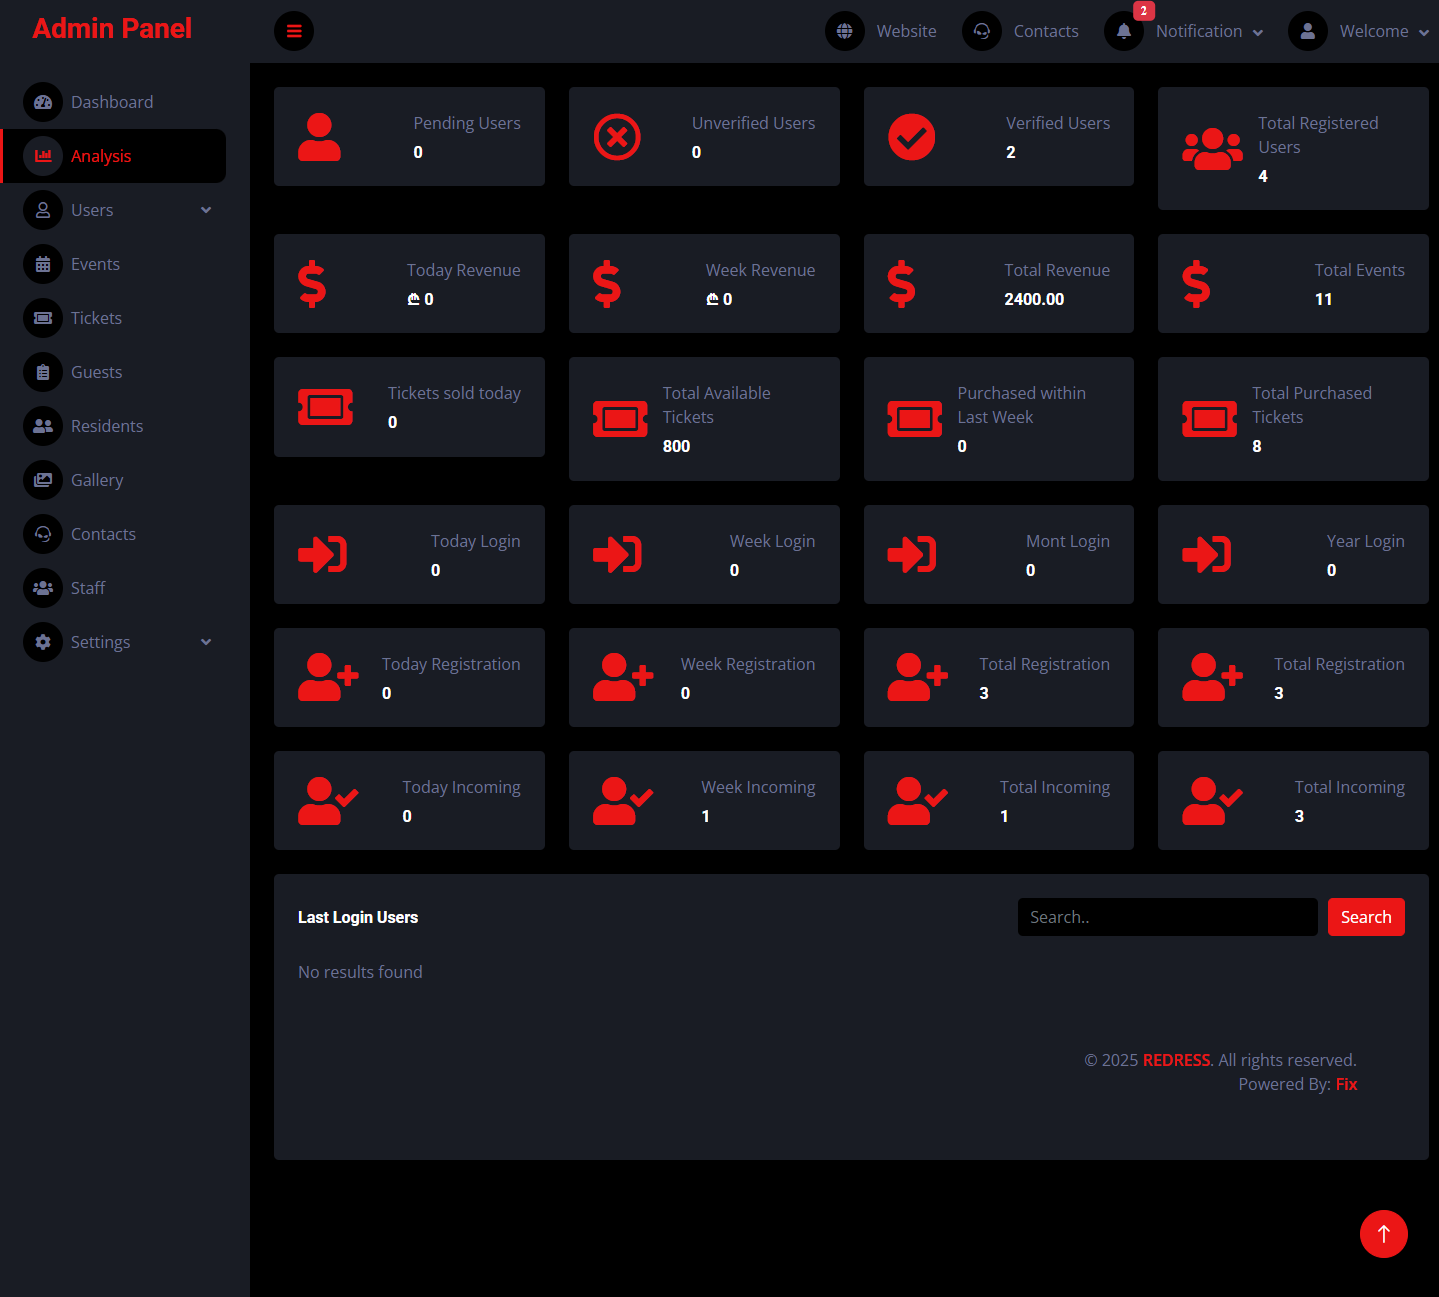
Task: Click the globe Website icon in header
Action: point(844,31)
